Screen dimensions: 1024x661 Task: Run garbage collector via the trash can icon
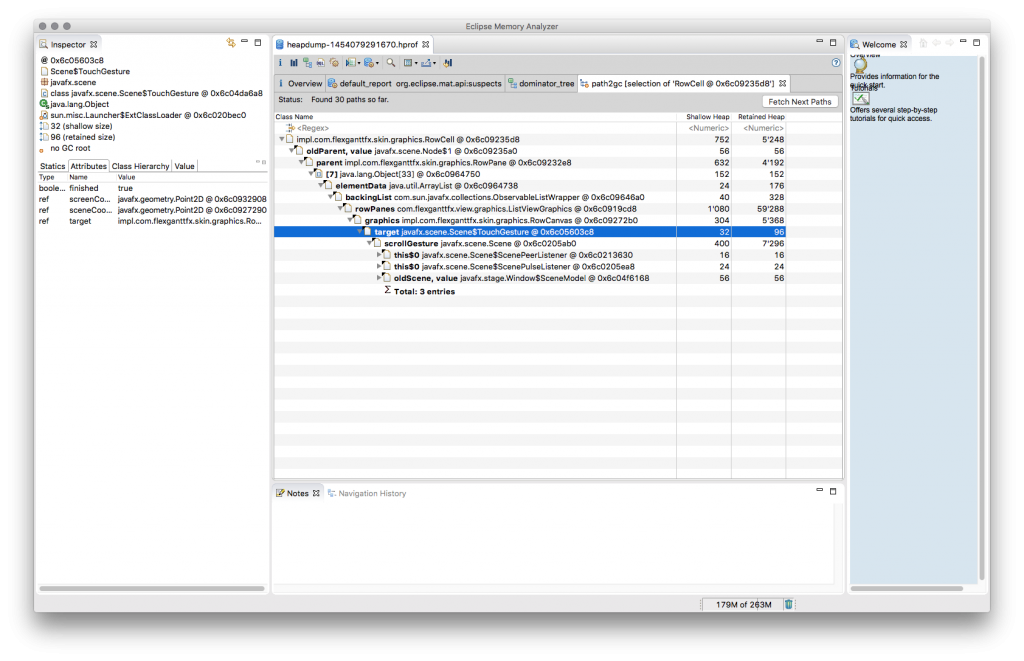coord(789,604)
